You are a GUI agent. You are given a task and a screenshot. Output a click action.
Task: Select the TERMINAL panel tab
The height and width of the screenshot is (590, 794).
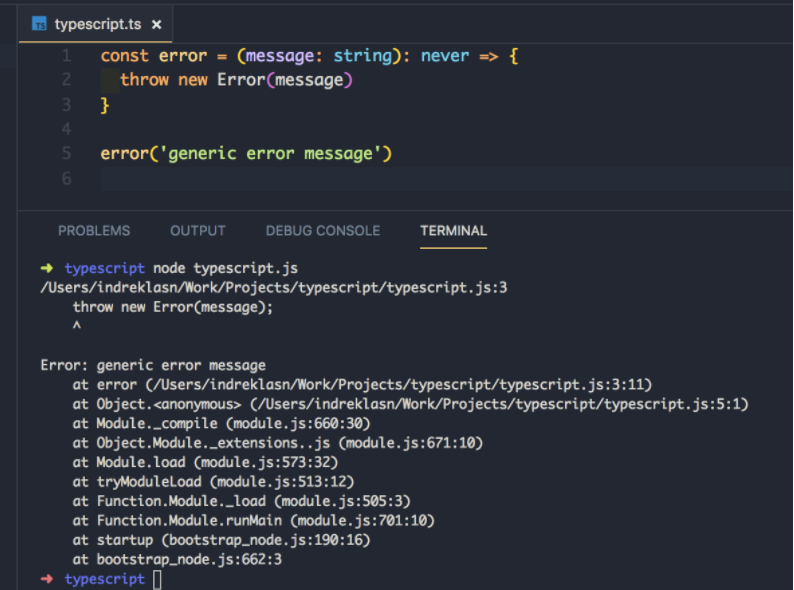pos(454,231)
